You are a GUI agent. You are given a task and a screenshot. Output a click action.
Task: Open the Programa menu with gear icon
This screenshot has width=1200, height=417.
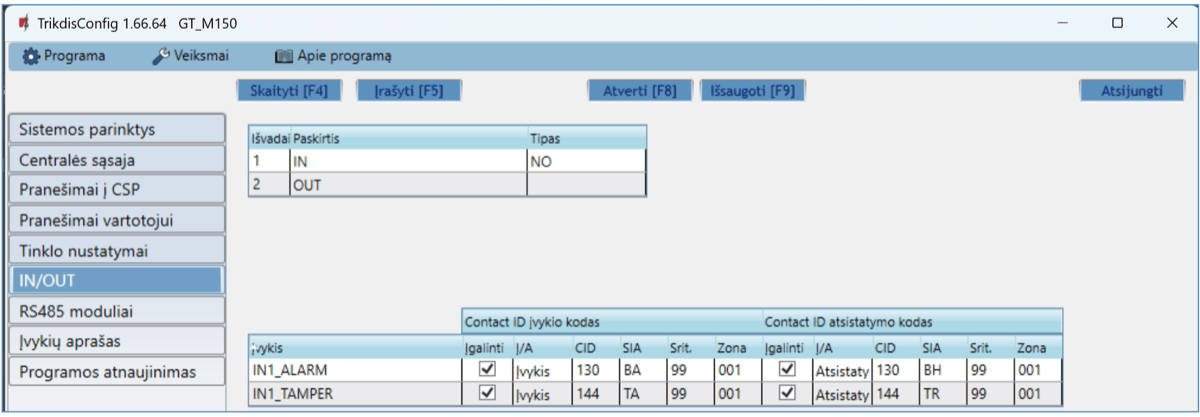coord(64,56)
